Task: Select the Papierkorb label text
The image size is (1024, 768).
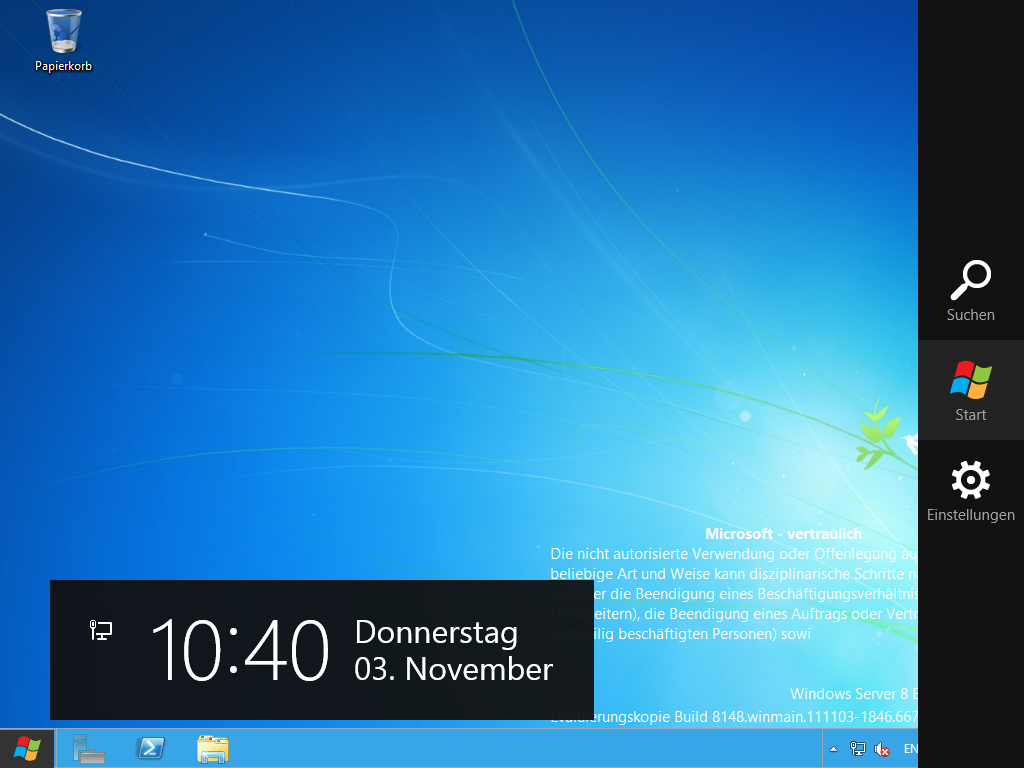Action: pyautogui.click(x=63, y=66)
